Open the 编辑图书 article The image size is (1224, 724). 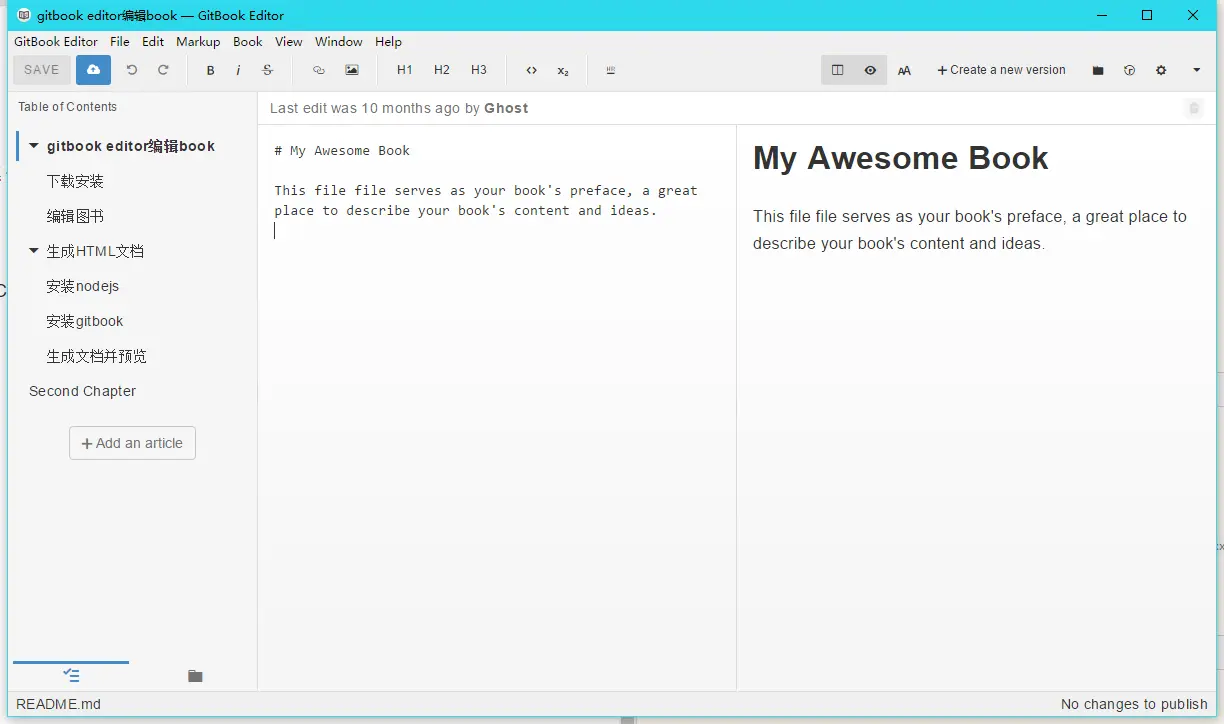(x=75, y=216)
